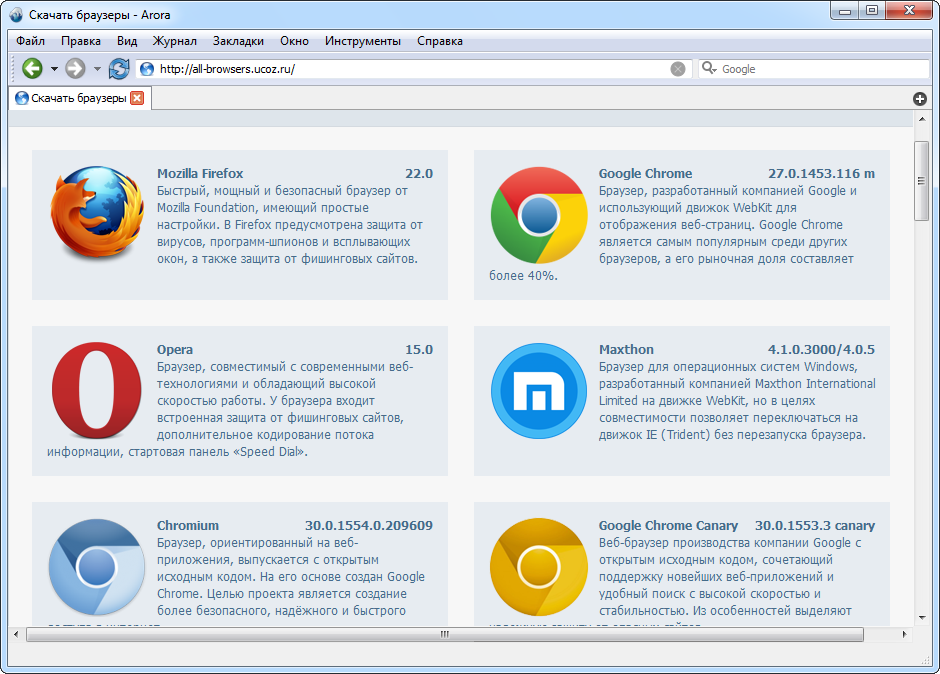Image resolution: width=940 pixels, height=674 pixels.
Task: Select the Скачать браузеры tab
Action: (80, 98)
